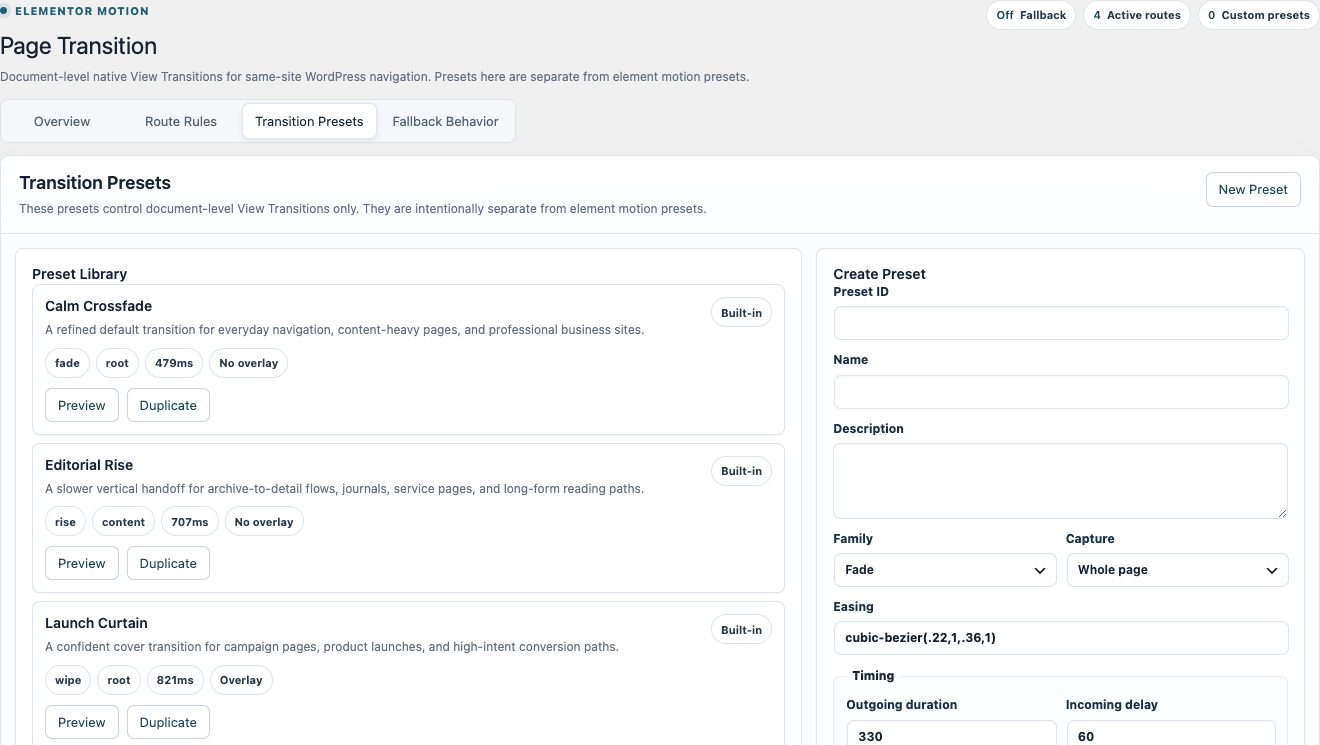Preview the Launch Curtain preset
Viewport: 1320px width, 745px height.
click(82, 722)
